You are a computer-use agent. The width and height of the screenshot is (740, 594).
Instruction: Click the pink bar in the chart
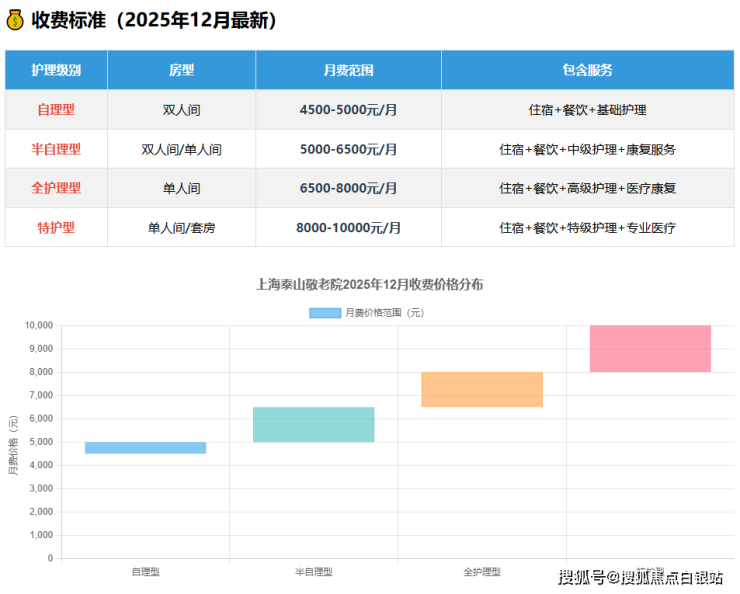[x=650, y=349]
